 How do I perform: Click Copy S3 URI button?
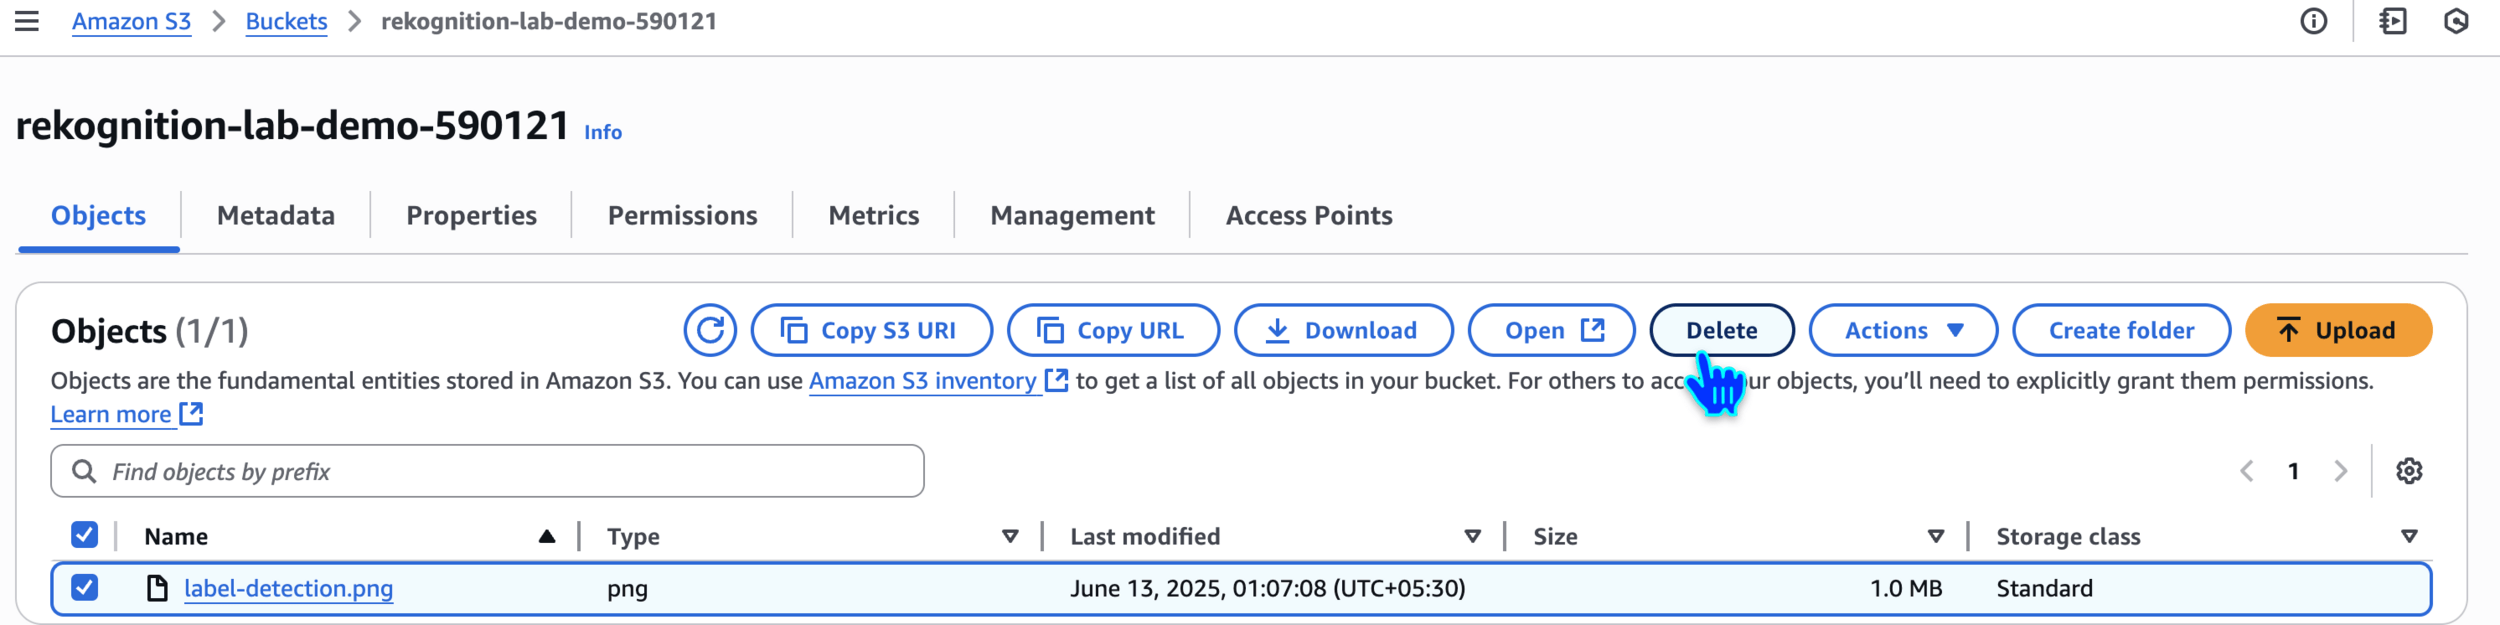point(872,330)
